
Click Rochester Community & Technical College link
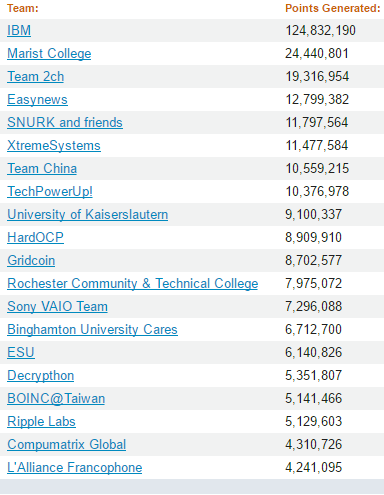click(133, 284)
